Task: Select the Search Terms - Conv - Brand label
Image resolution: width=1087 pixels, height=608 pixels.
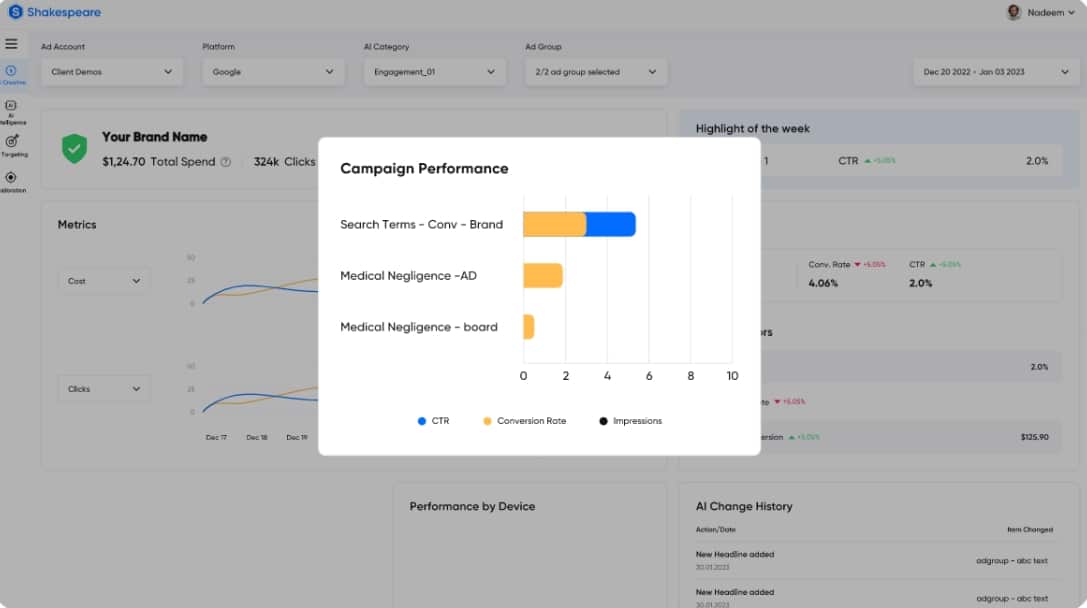Action: pyautogui.click(x=421, y=225)
